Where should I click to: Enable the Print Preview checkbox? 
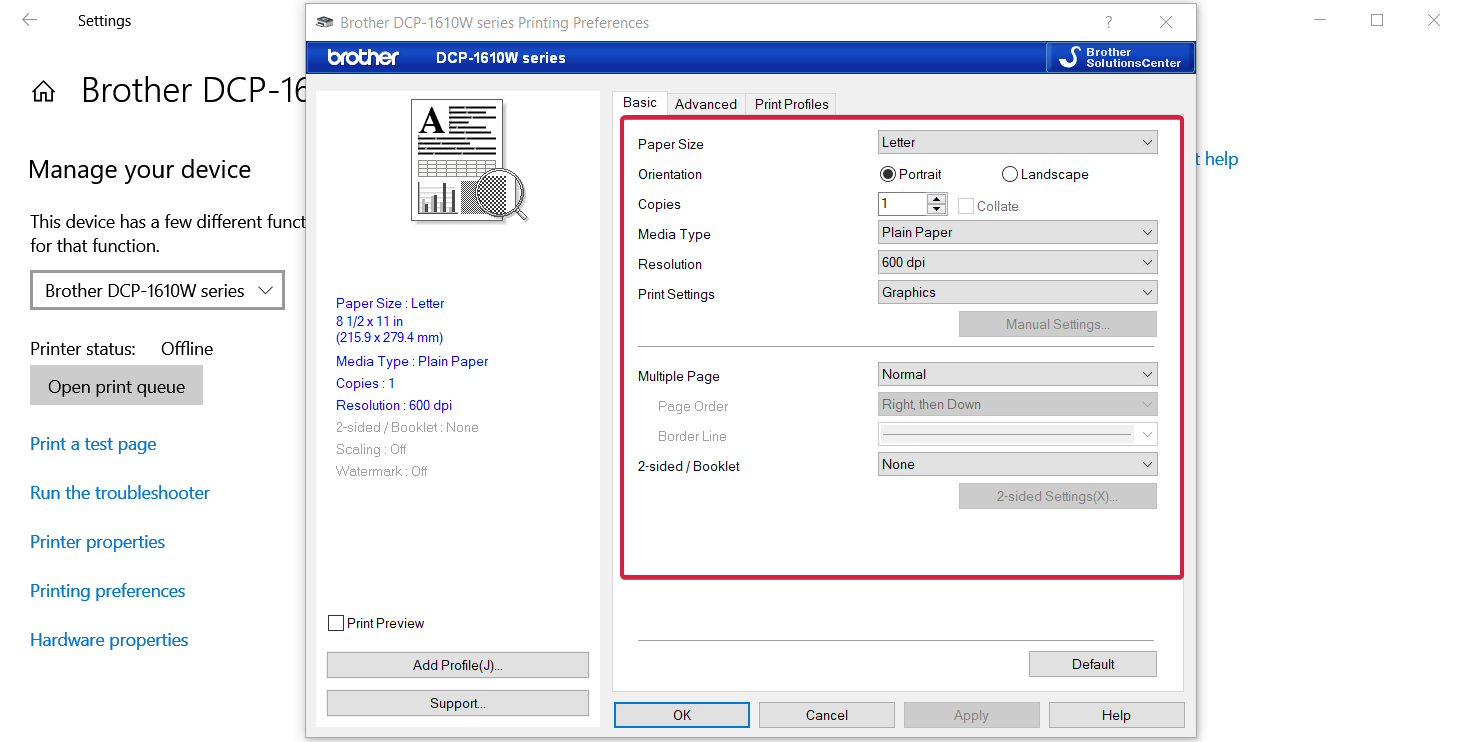(x=336, y=623)
